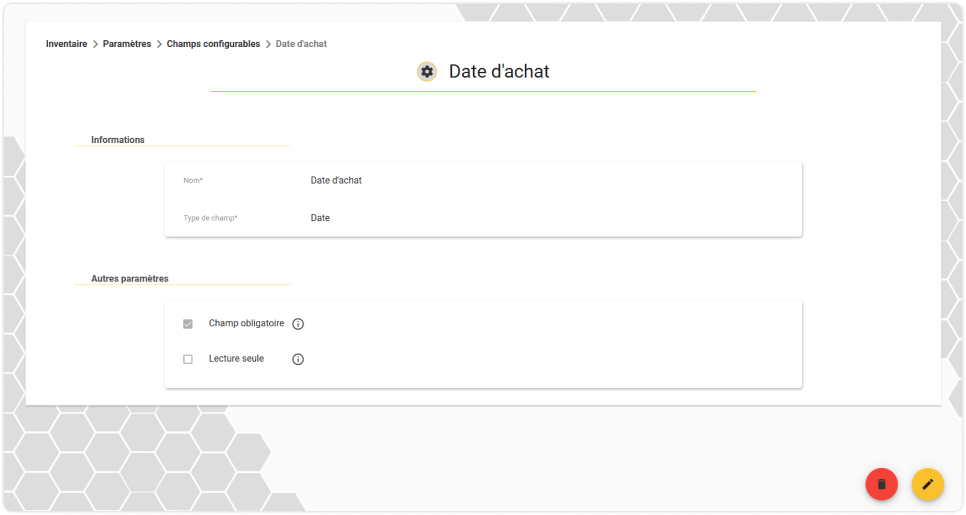Open info icon for Lecture seule

tap(298, 359)
